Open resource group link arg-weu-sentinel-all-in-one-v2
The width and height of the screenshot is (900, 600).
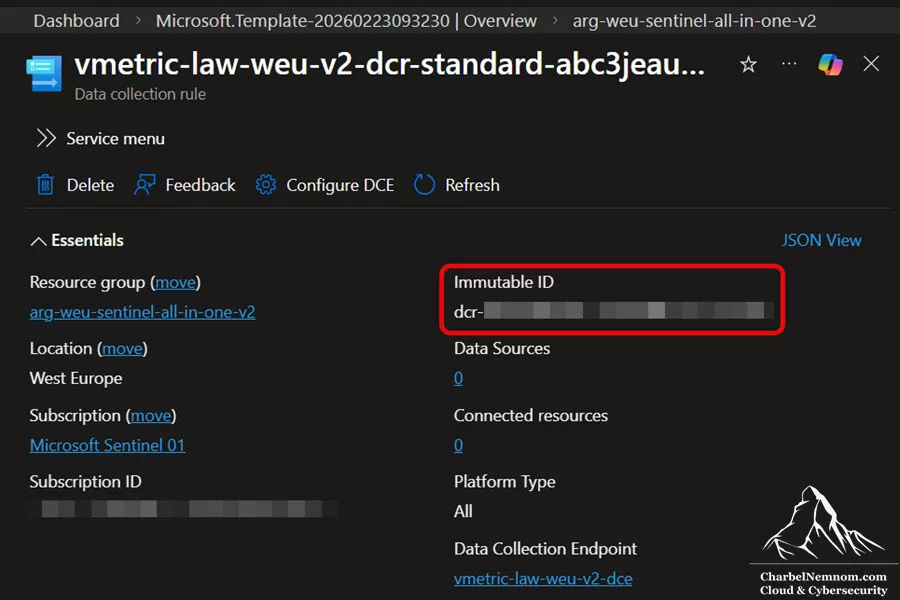142,312
